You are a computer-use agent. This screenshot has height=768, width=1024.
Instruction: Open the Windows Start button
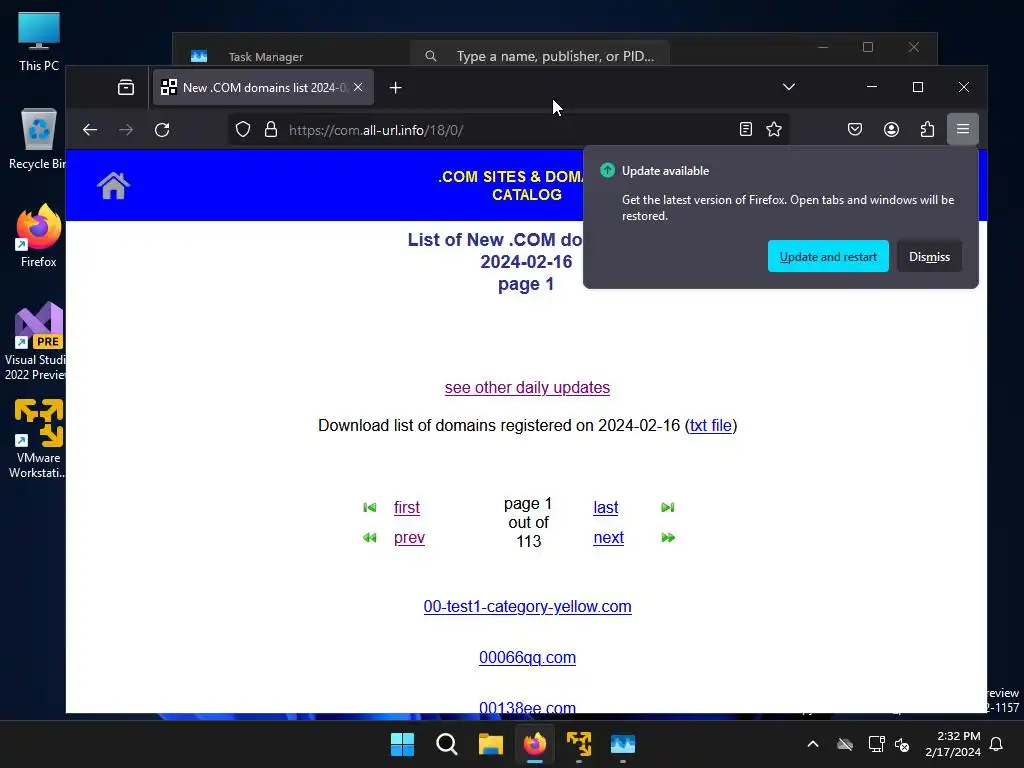click(x=402, y=744)
